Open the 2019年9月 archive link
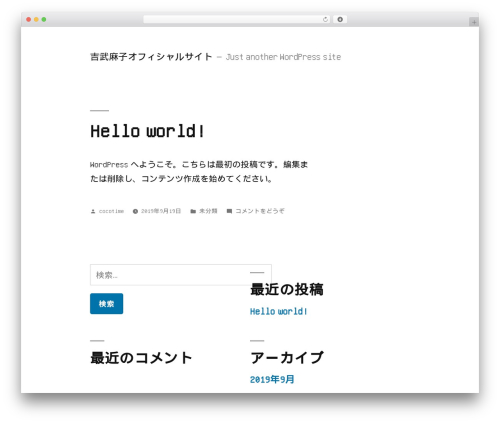Screen dimensions: 500x423 [x=272, y=379]
